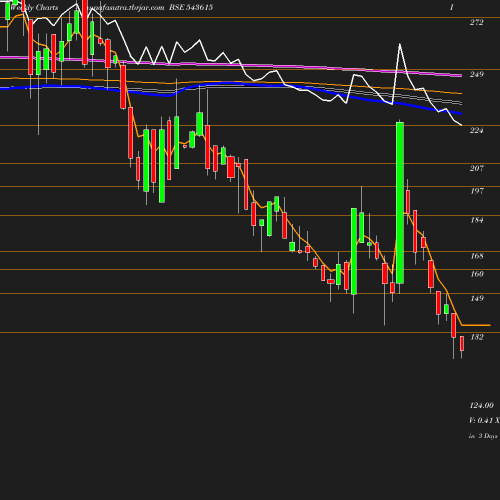Click the "in 3 Days" text

[483, 436]
